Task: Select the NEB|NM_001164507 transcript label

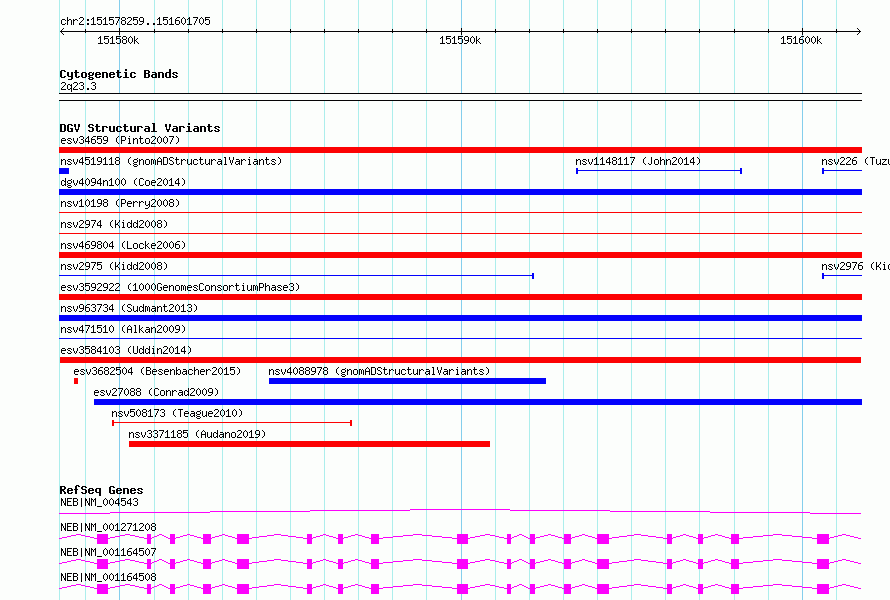Action: point(108,552)
